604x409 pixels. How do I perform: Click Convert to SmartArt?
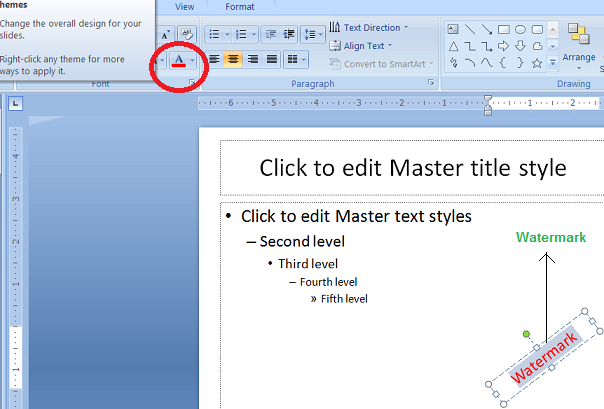(x=381, y=64)
